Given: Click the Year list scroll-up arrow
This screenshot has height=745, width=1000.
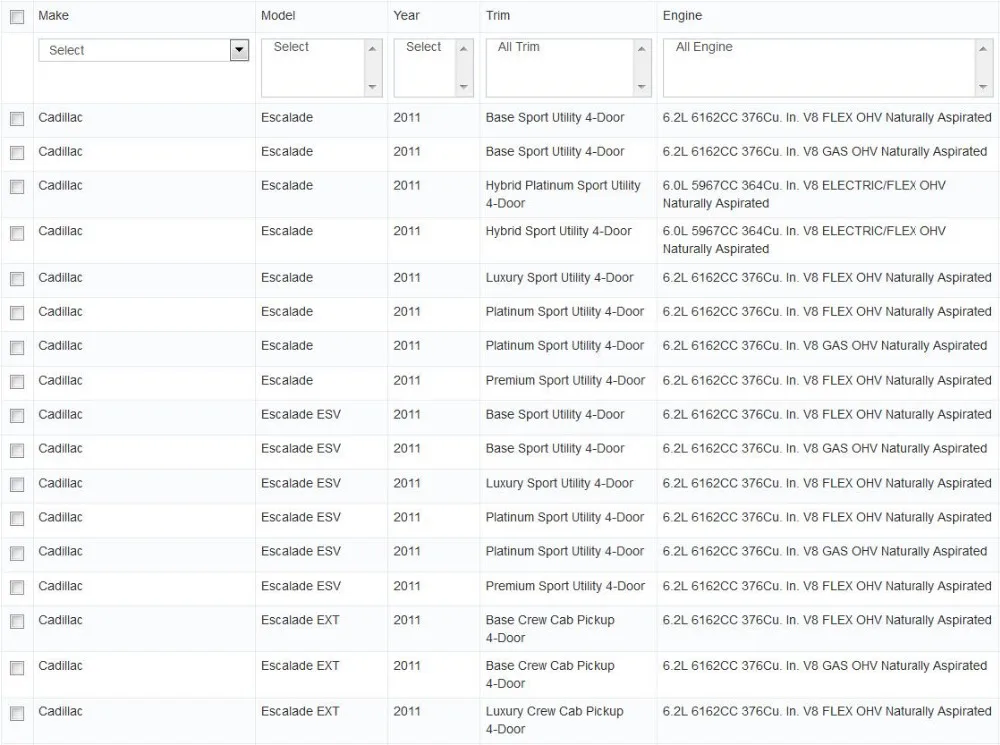Looking at the screenshot, I should [x=464, y=48].
